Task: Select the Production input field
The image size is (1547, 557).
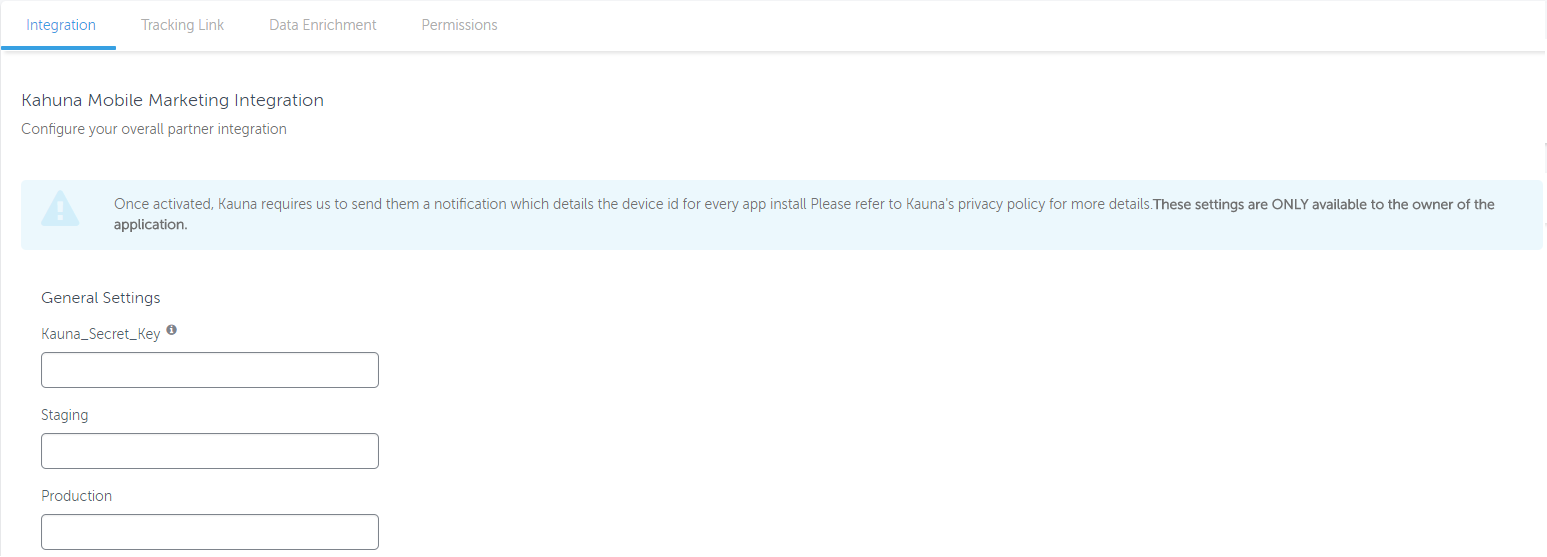Action: [x=209, y=532]
